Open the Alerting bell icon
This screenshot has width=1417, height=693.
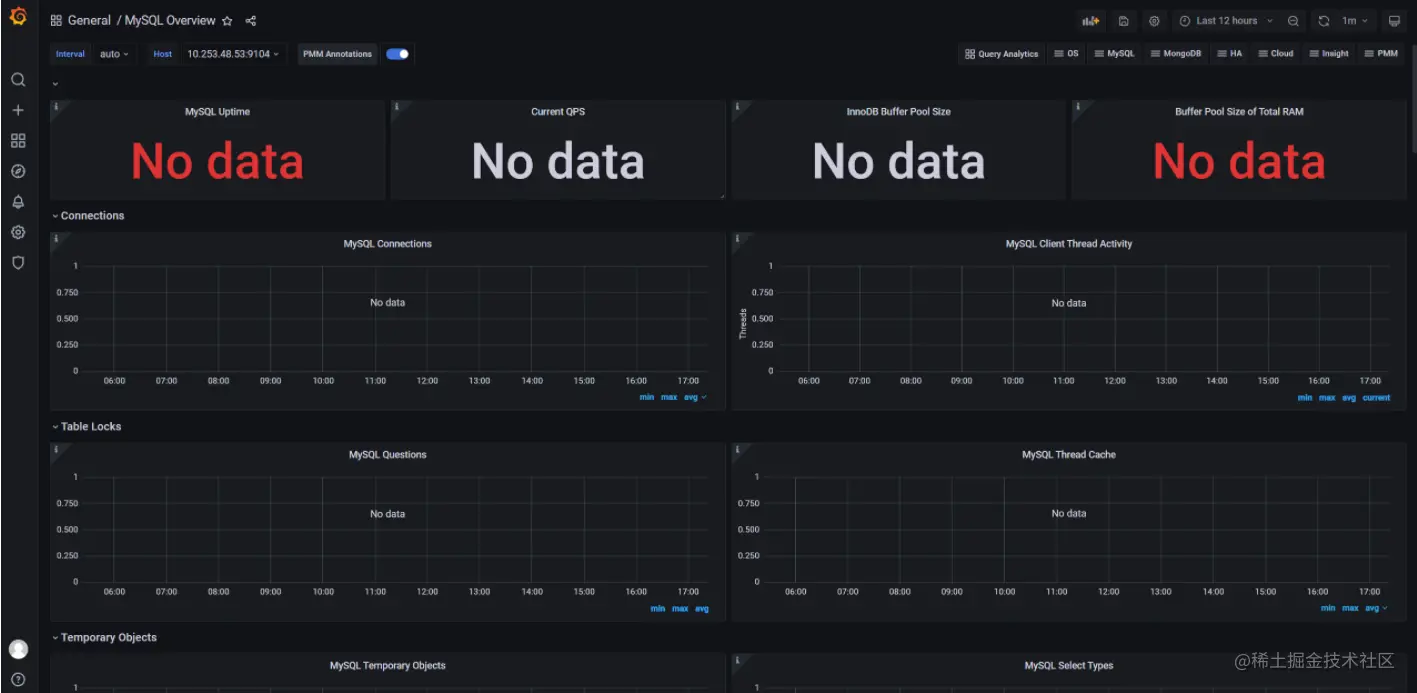(x=18, y=202)
